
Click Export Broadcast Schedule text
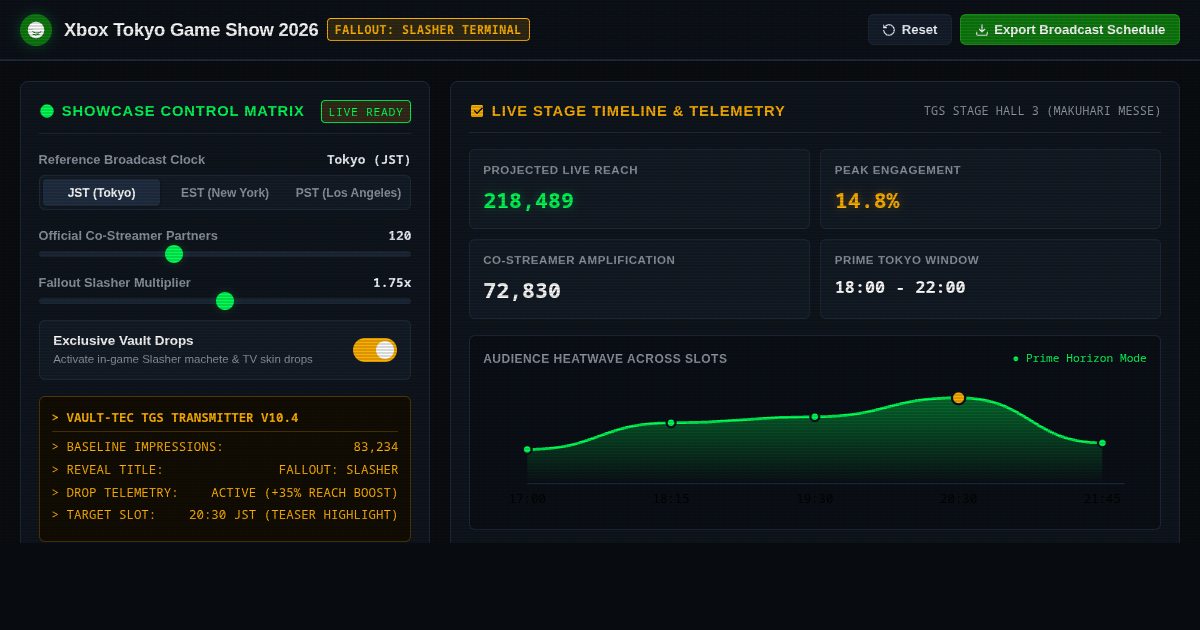tap(1079, 30)
